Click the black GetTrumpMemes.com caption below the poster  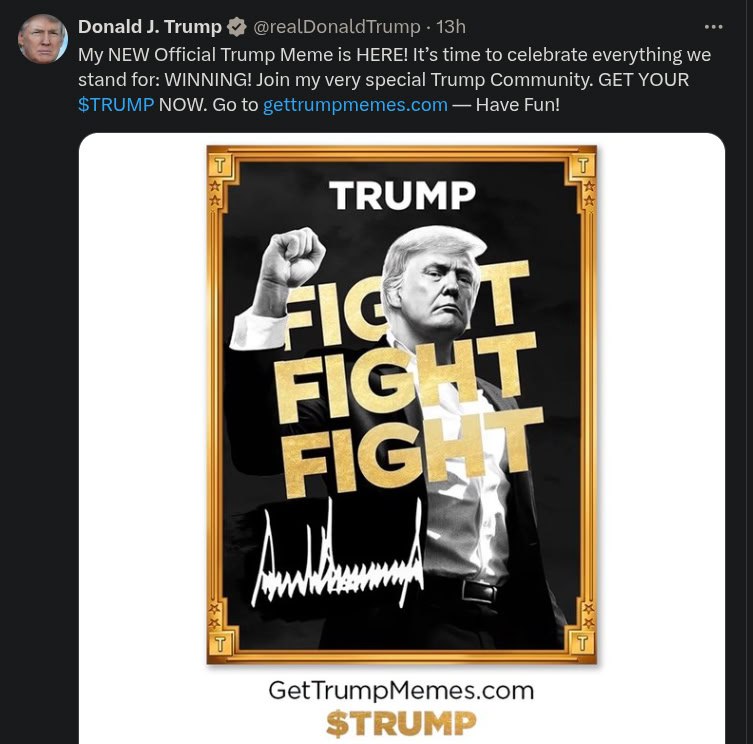click(401, 691)
